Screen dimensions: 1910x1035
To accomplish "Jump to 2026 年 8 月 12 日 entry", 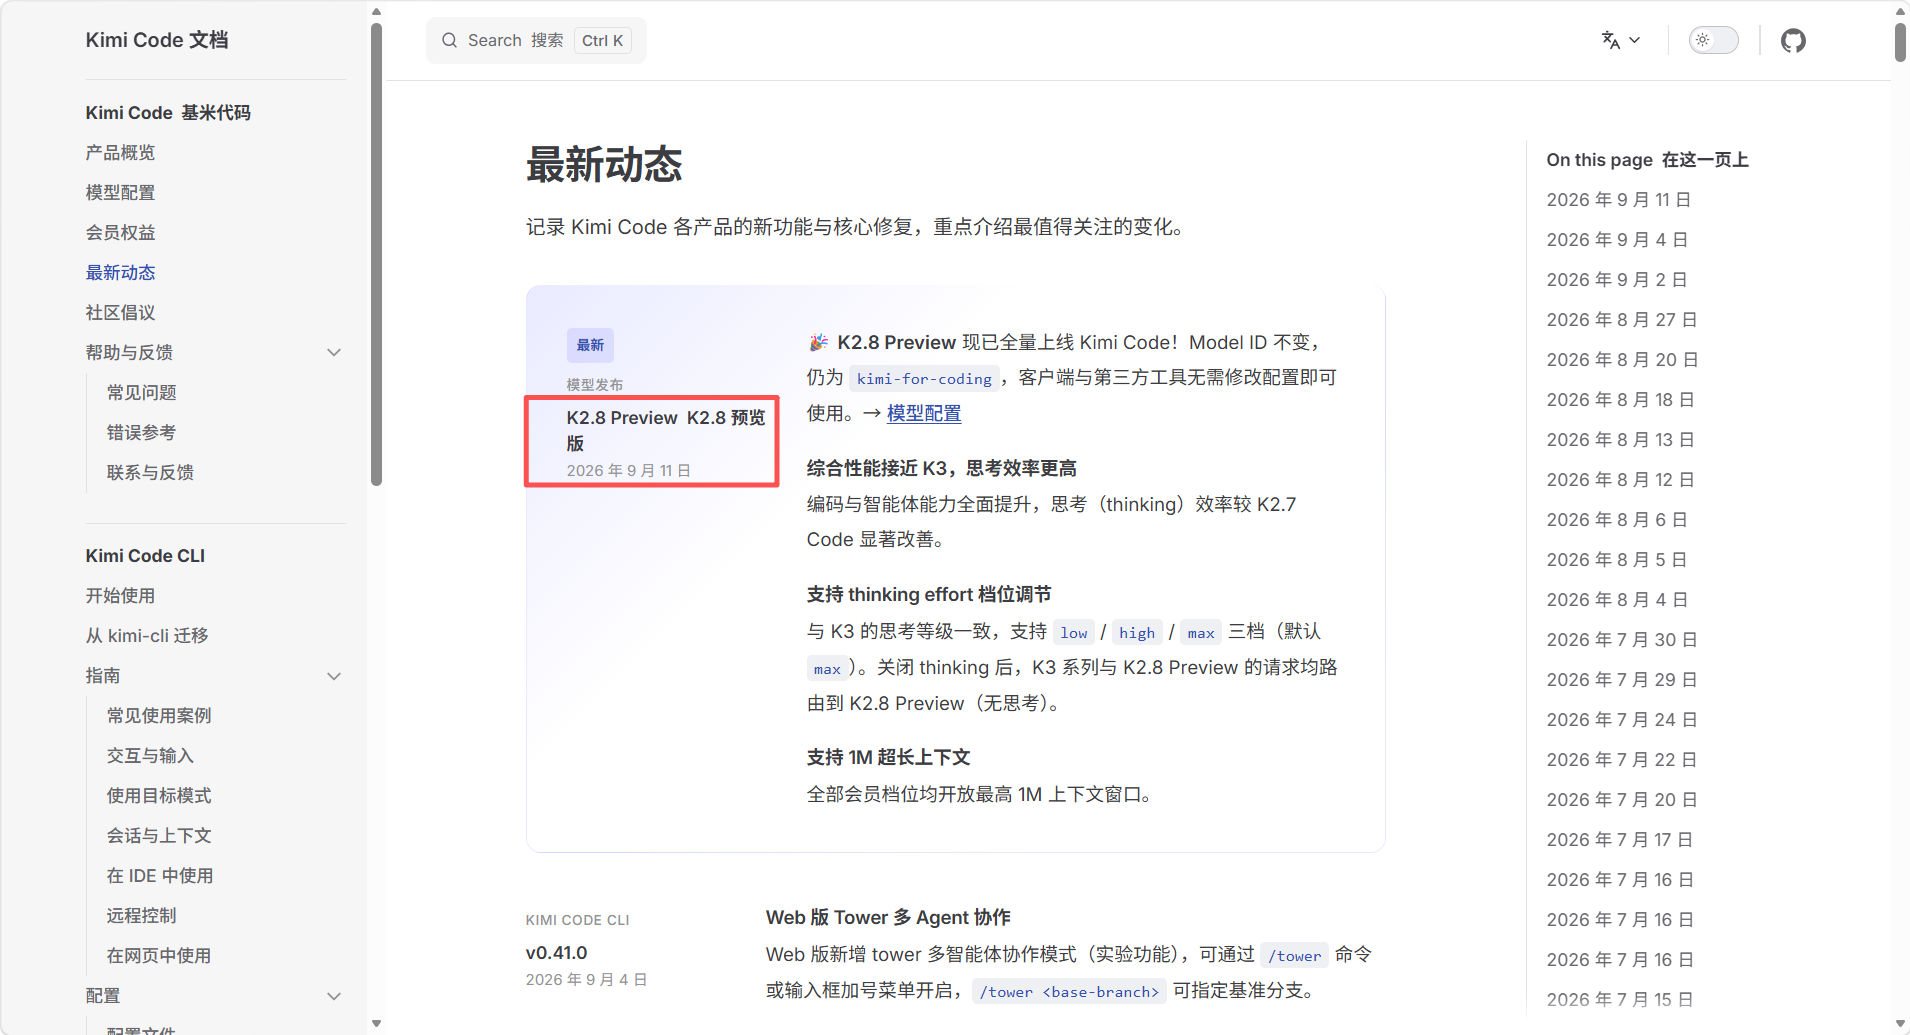I will [x=1620, y=480].
